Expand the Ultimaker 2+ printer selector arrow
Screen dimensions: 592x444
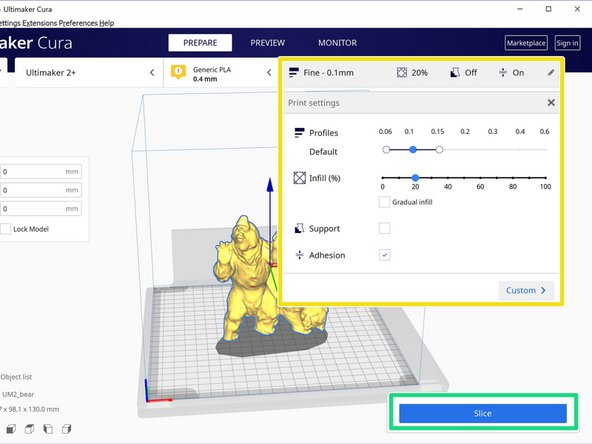[x=152, y=72]
